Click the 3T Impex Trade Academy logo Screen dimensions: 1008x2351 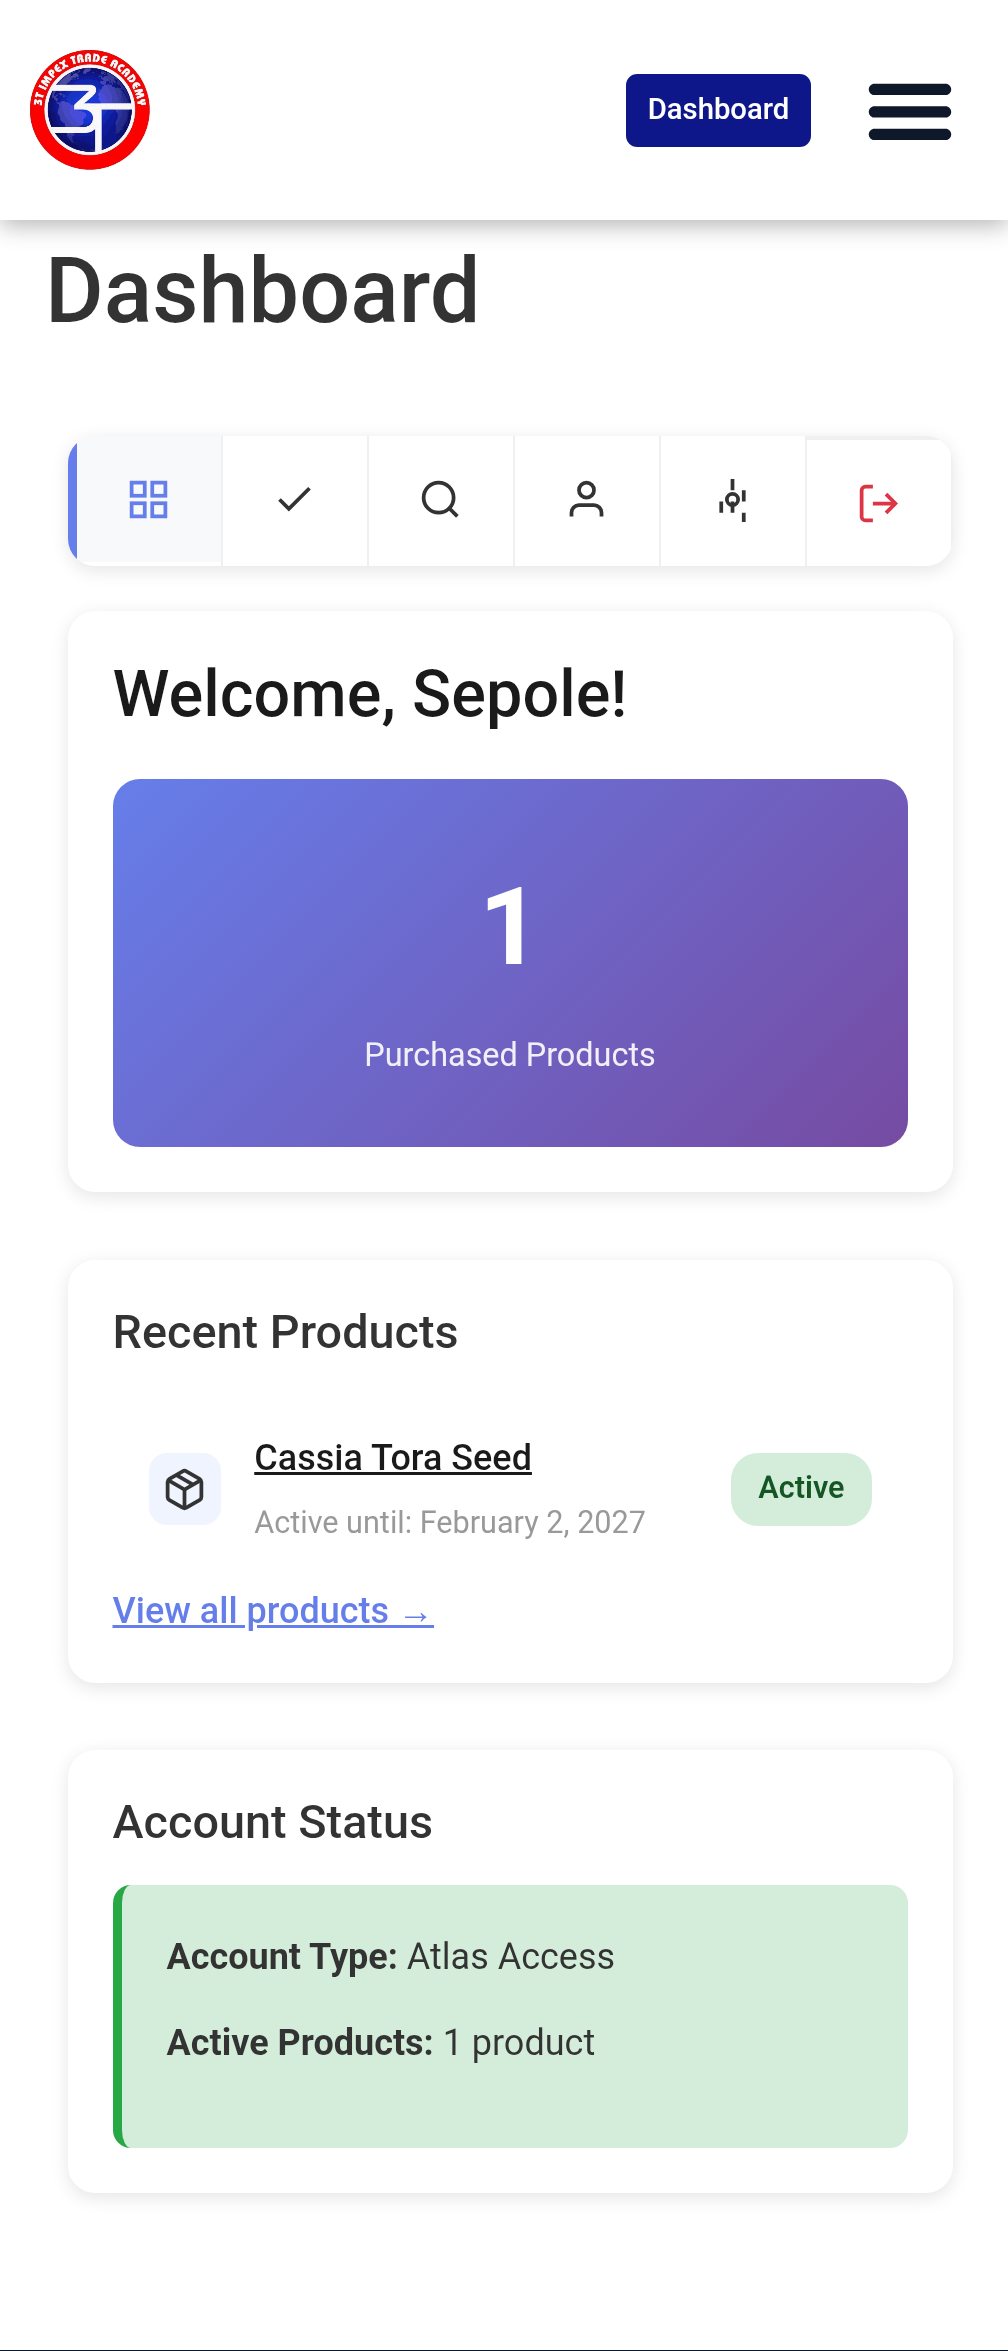point(90,110)
